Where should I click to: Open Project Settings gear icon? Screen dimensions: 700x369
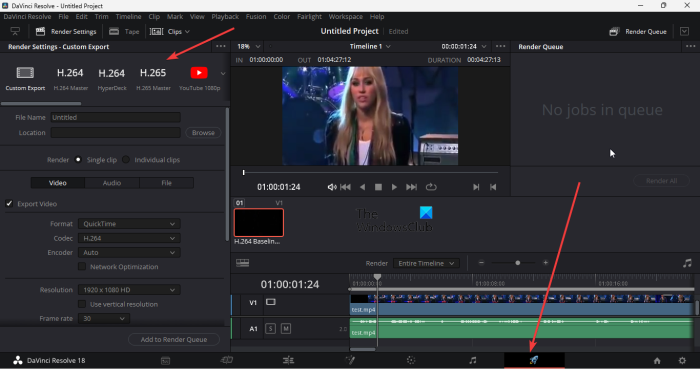[682, 361]
